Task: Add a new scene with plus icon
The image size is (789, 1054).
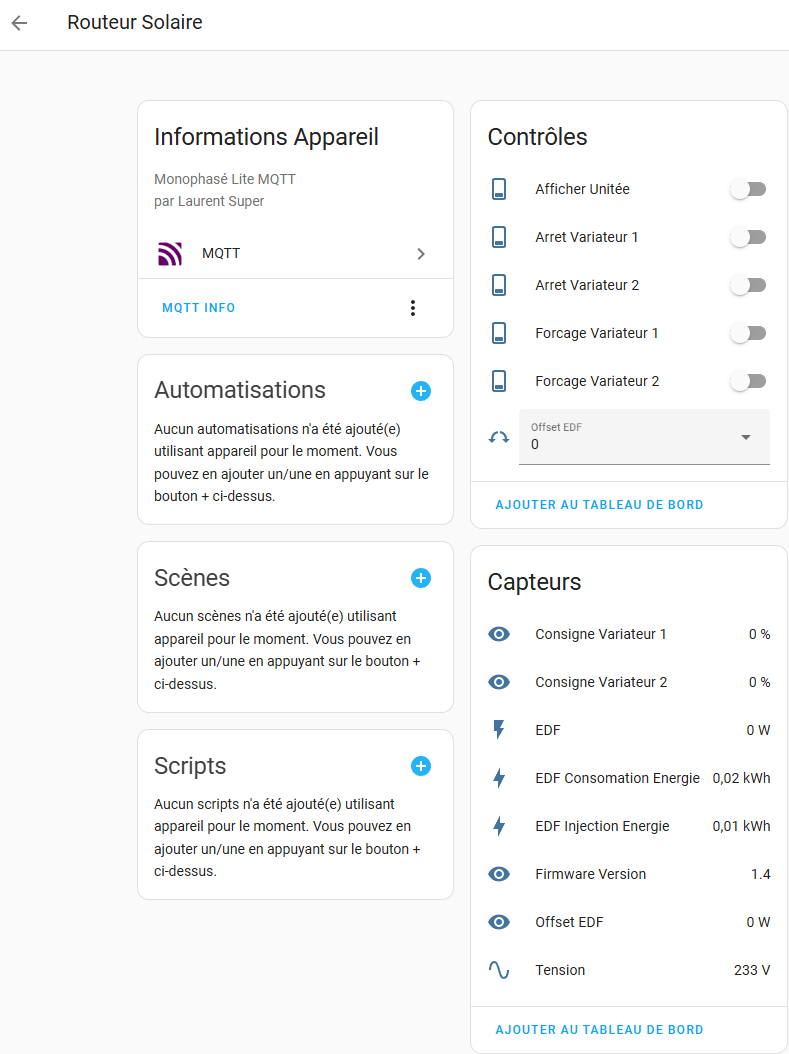Action: (421, 578)
